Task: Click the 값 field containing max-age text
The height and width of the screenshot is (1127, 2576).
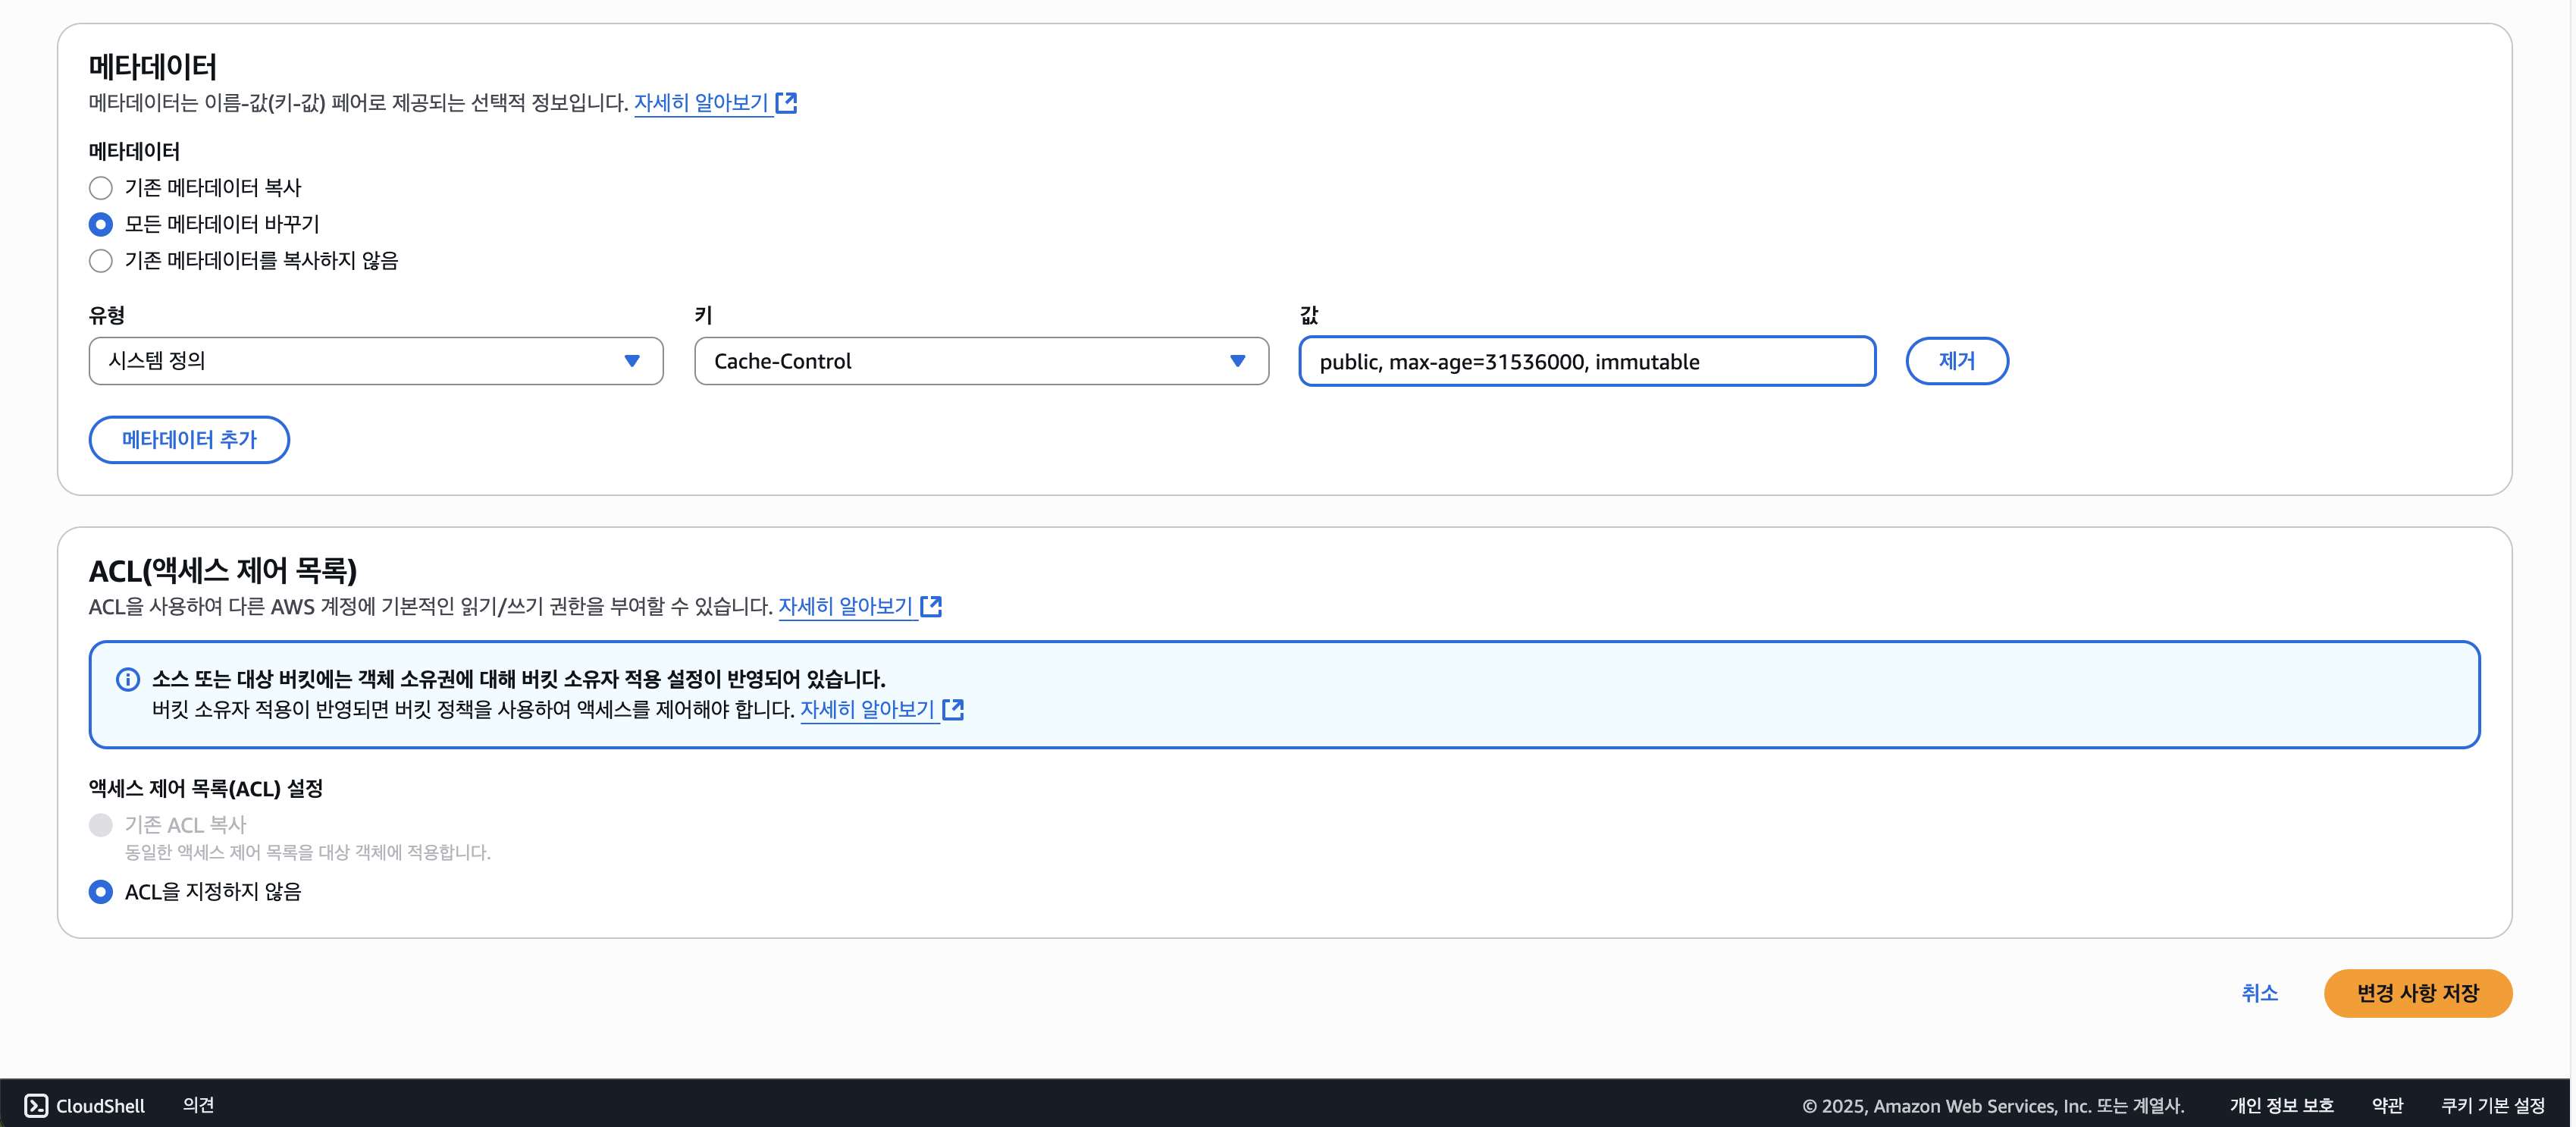Action: coord(1586,361)
